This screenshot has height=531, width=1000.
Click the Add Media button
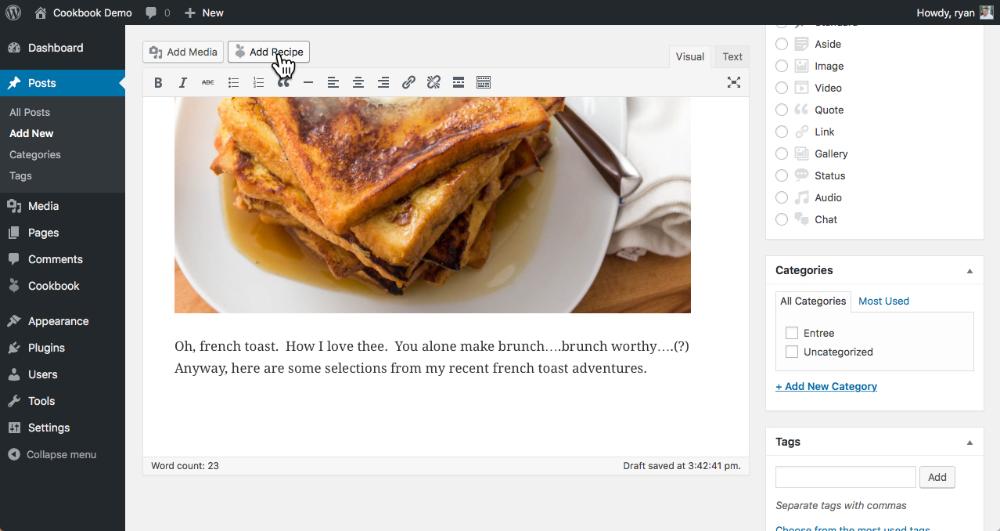[183, 52]
